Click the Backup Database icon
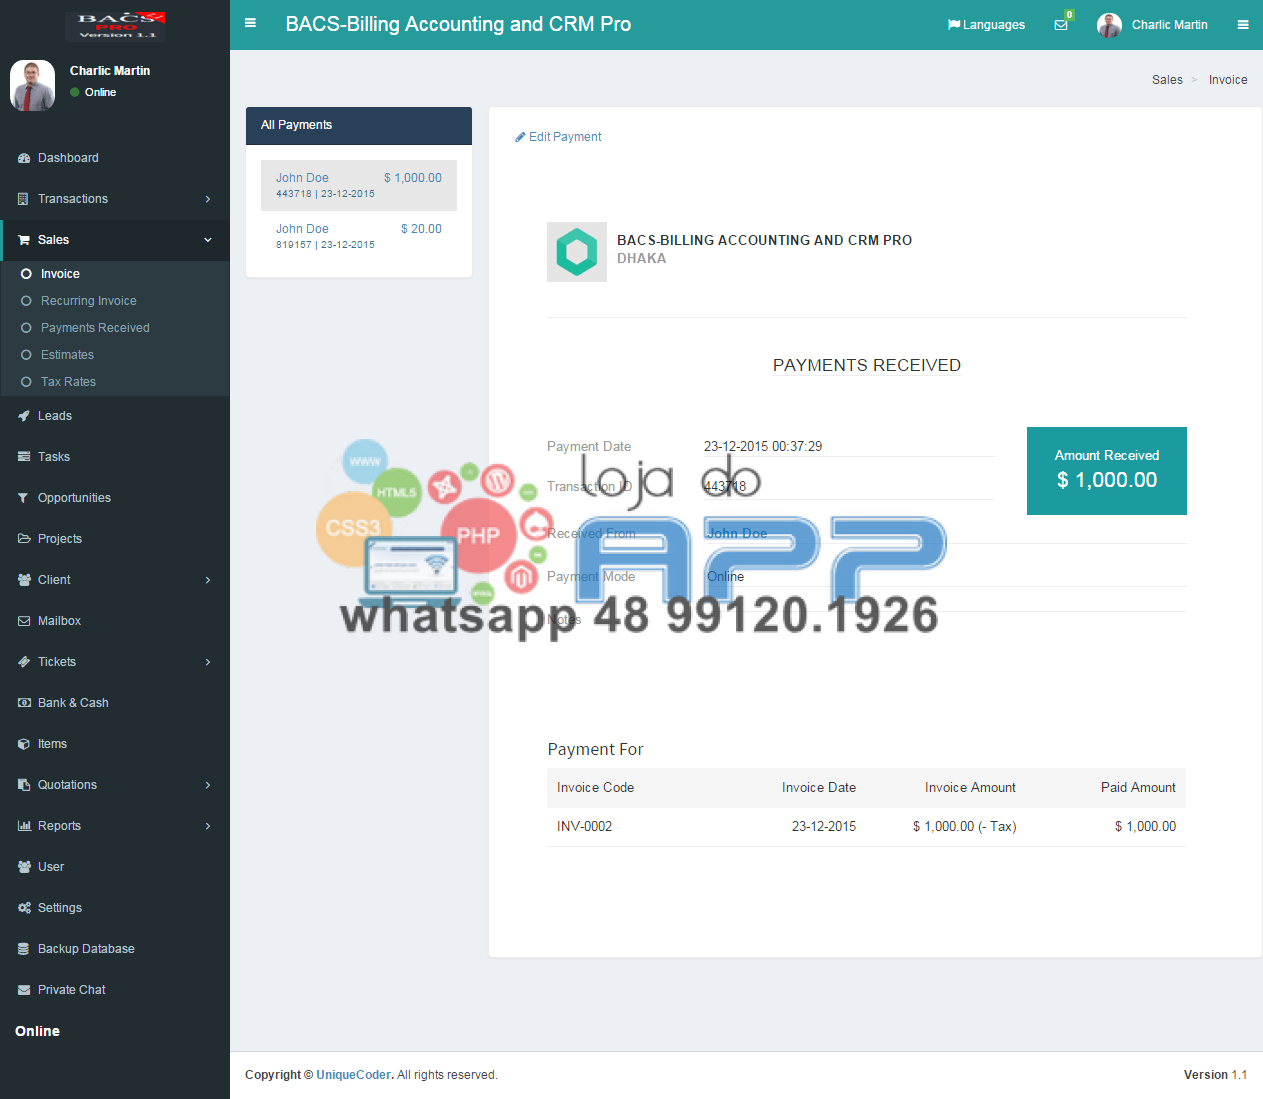Viewport: 1263px width, 1099px height. pos(24,949)
